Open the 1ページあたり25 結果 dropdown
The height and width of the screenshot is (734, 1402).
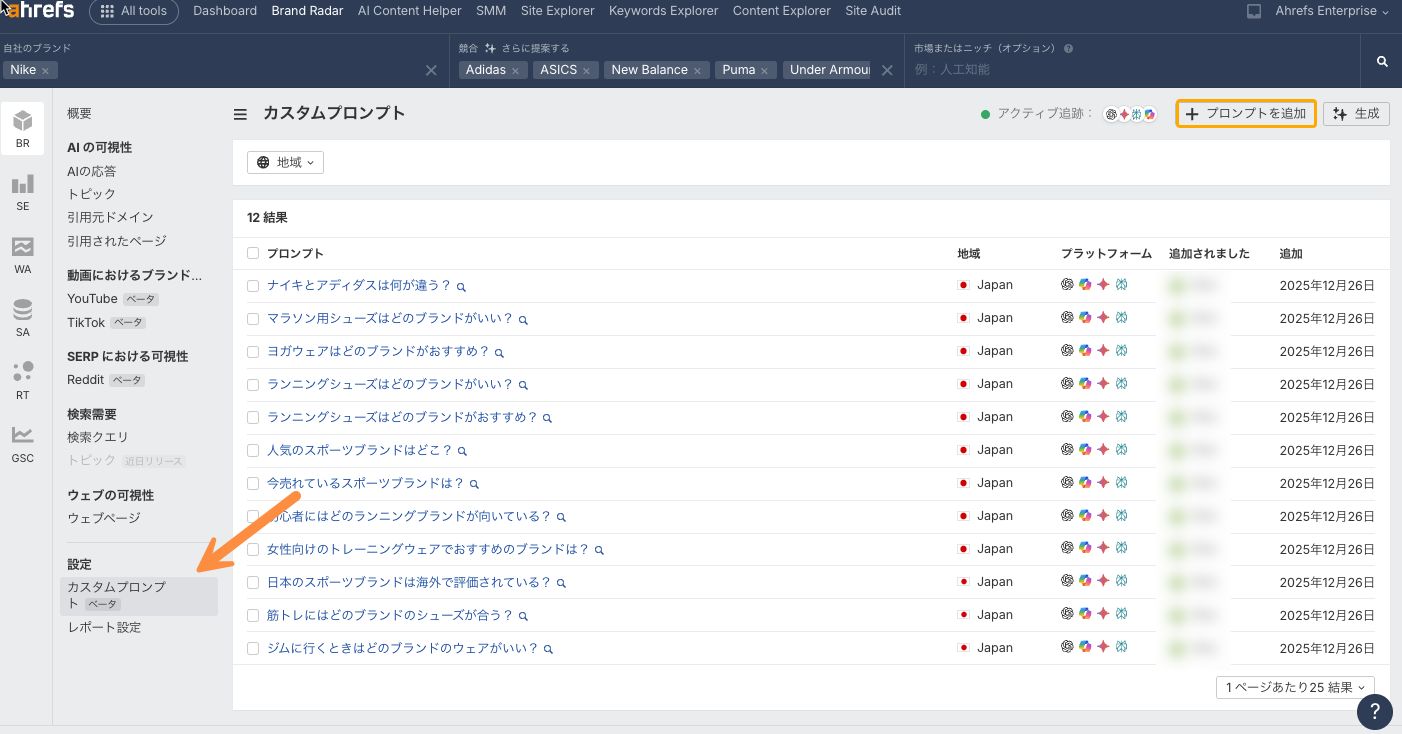click(x=1295, y=688)
